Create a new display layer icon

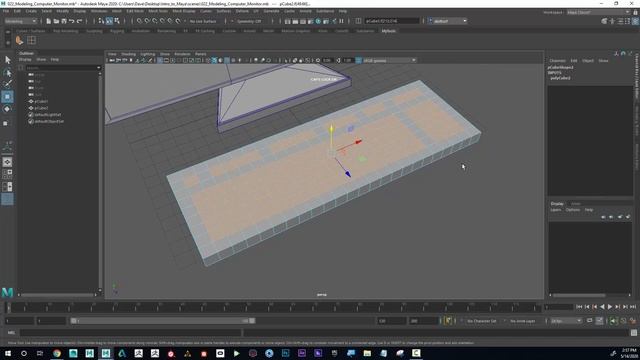click(620, 217)
